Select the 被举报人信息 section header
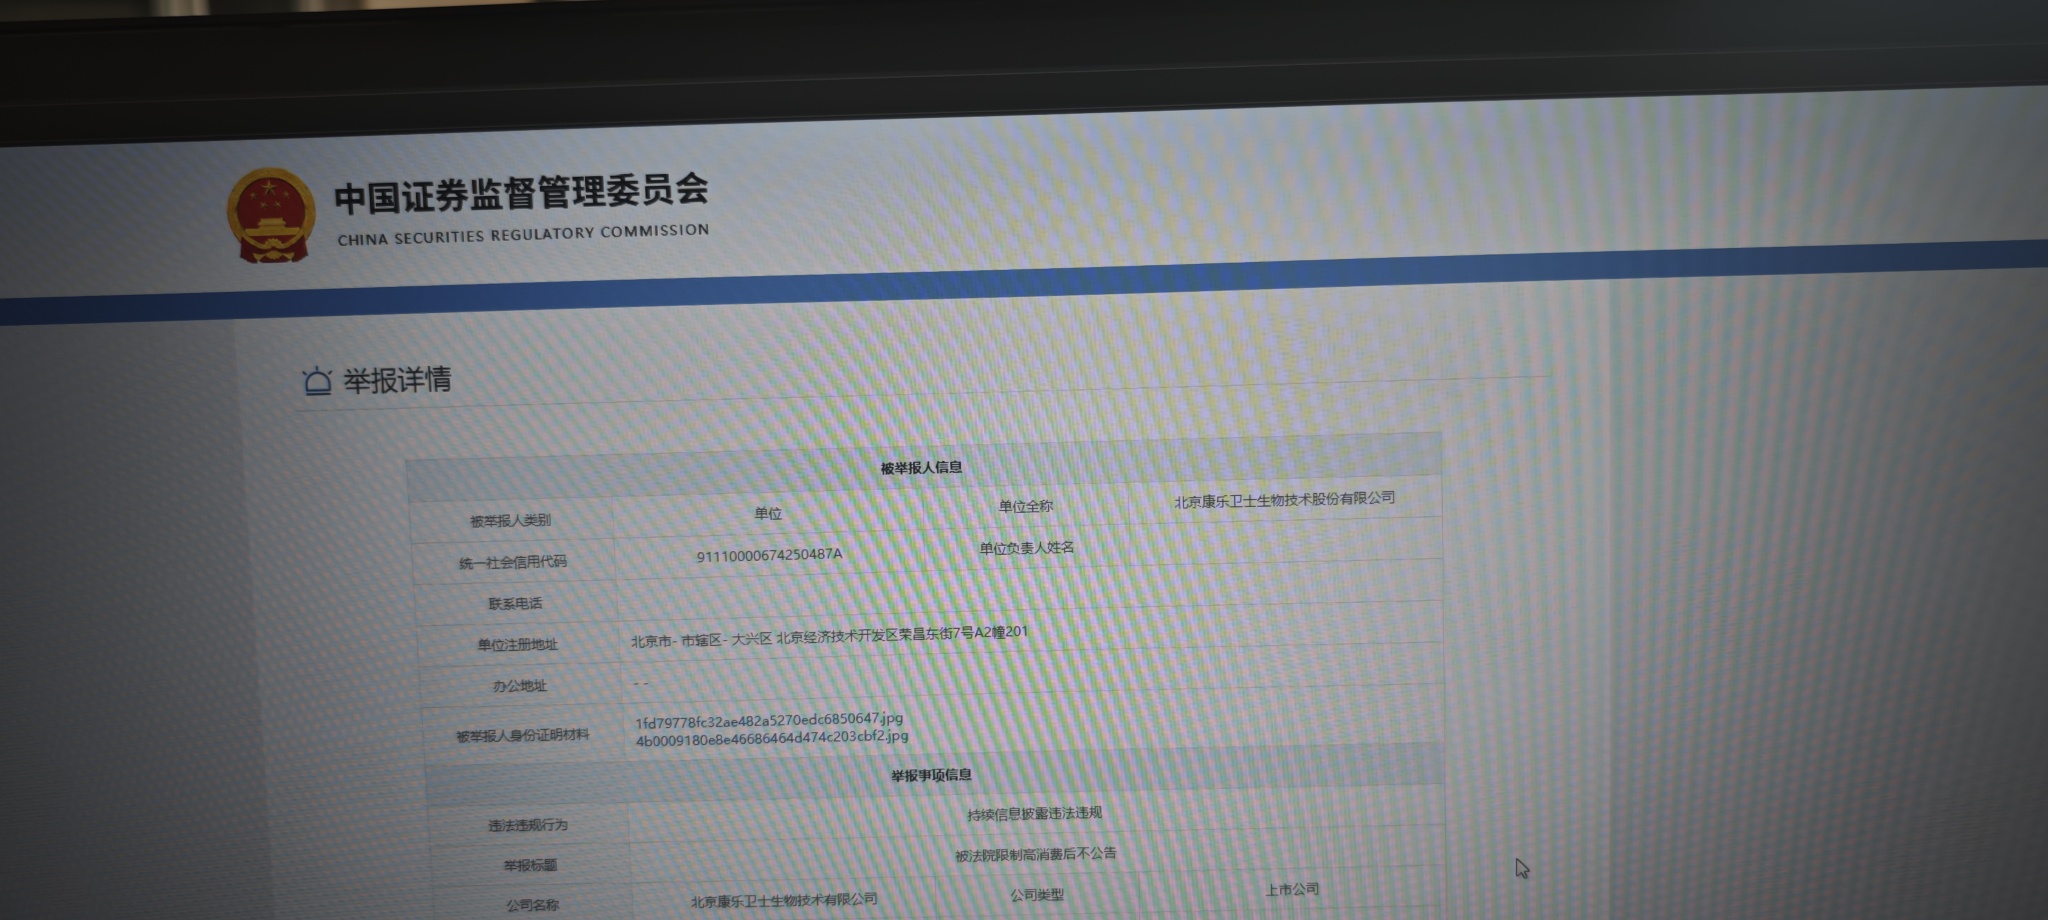This screenshot has height=920, width=2048. click(x=921, y=467)
